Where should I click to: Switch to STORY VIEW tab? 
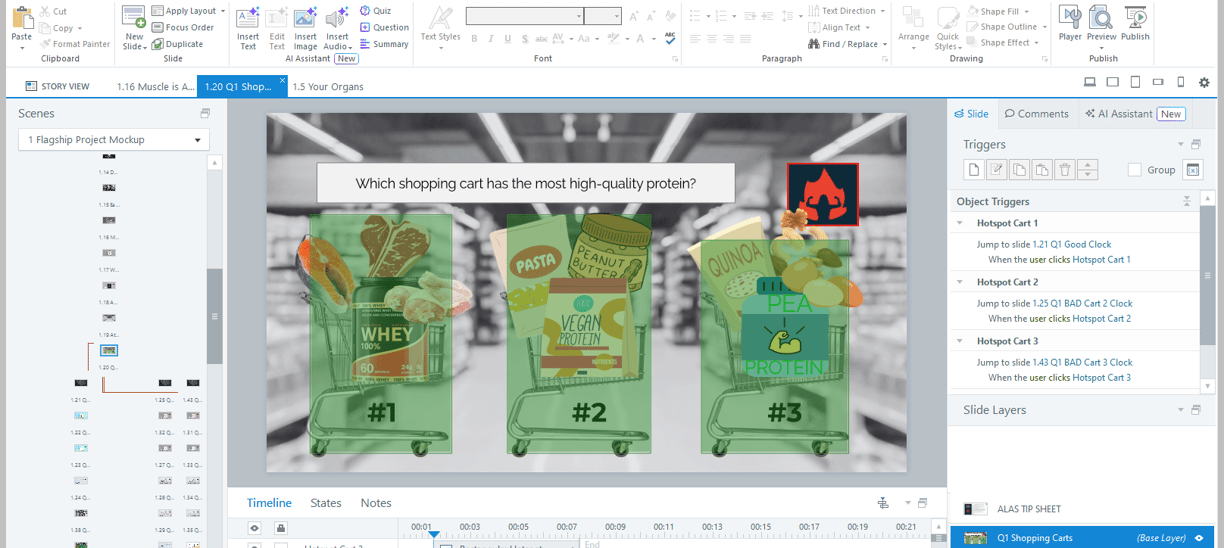(56, 86)
